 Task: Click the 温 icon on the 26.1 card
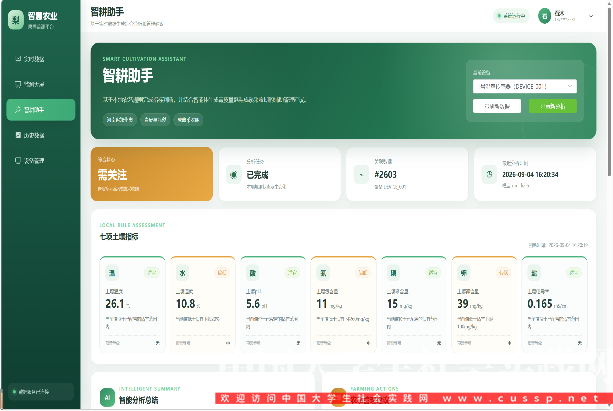pos(112,273)
